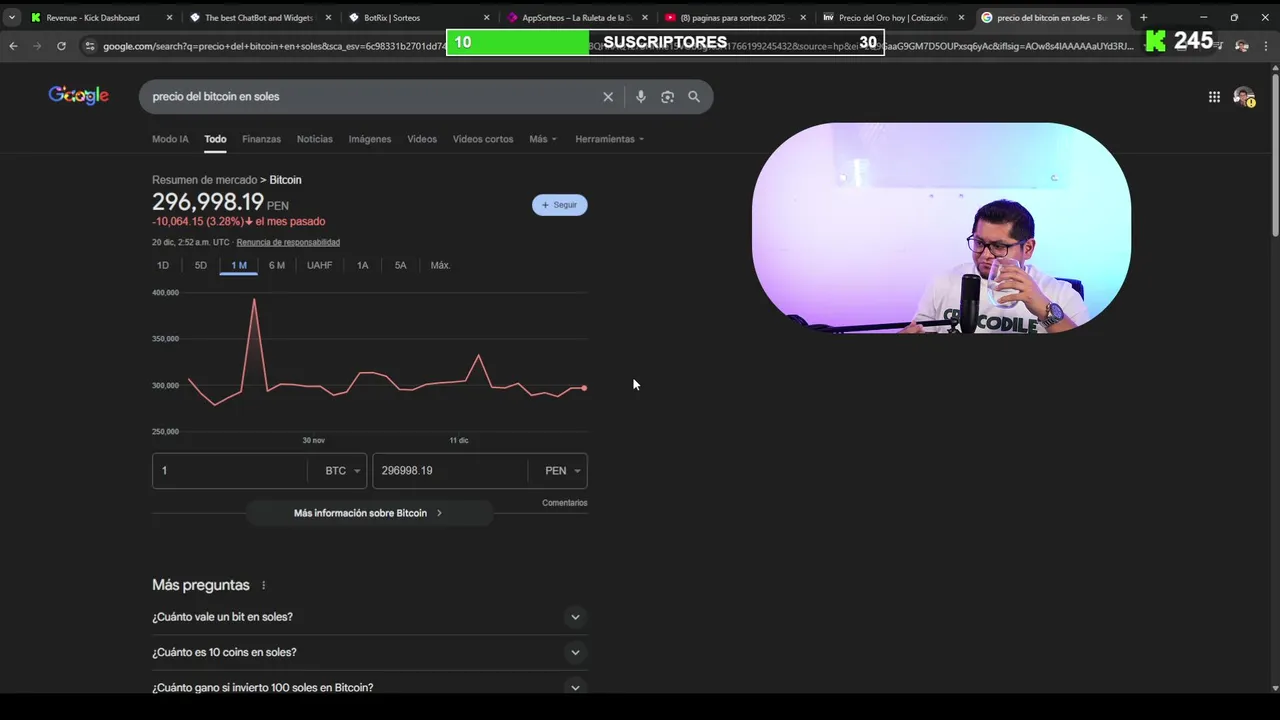Open Google apps grid icon
The height and width of the screenshot is (720, 1280).
pyautogui.click(x=1214, y=97)
